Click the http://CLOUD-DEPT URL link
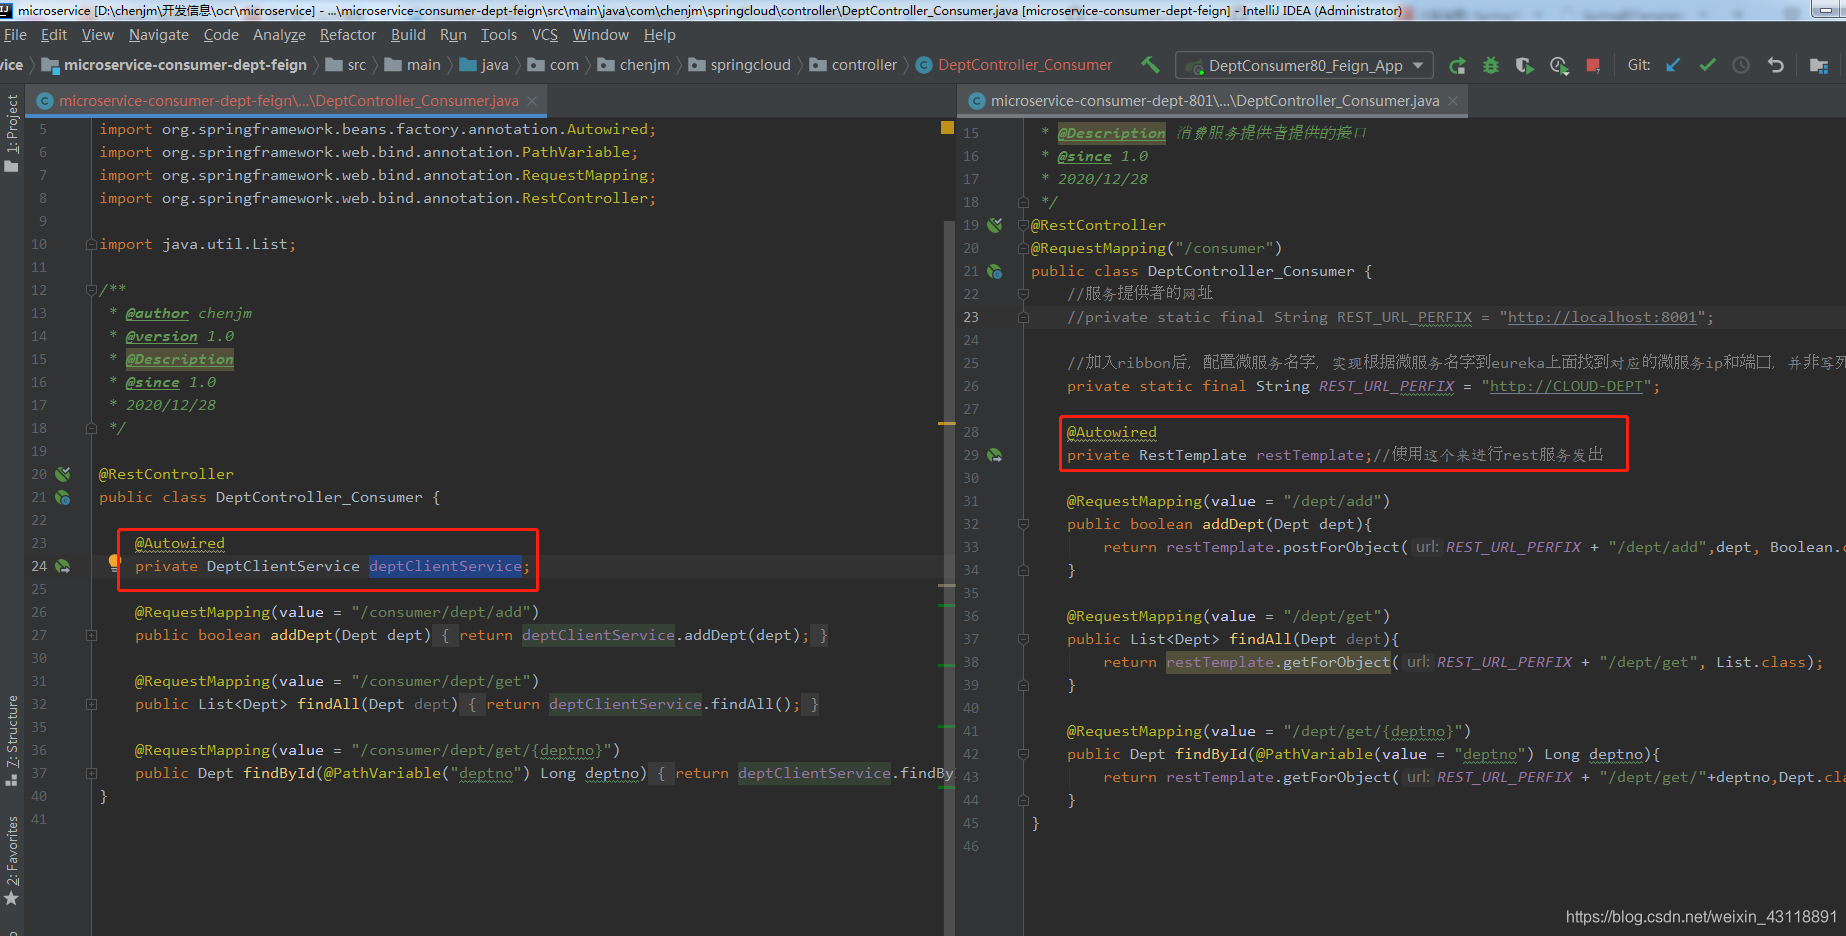This screenshot has height=936, width=1846. 1566,386
